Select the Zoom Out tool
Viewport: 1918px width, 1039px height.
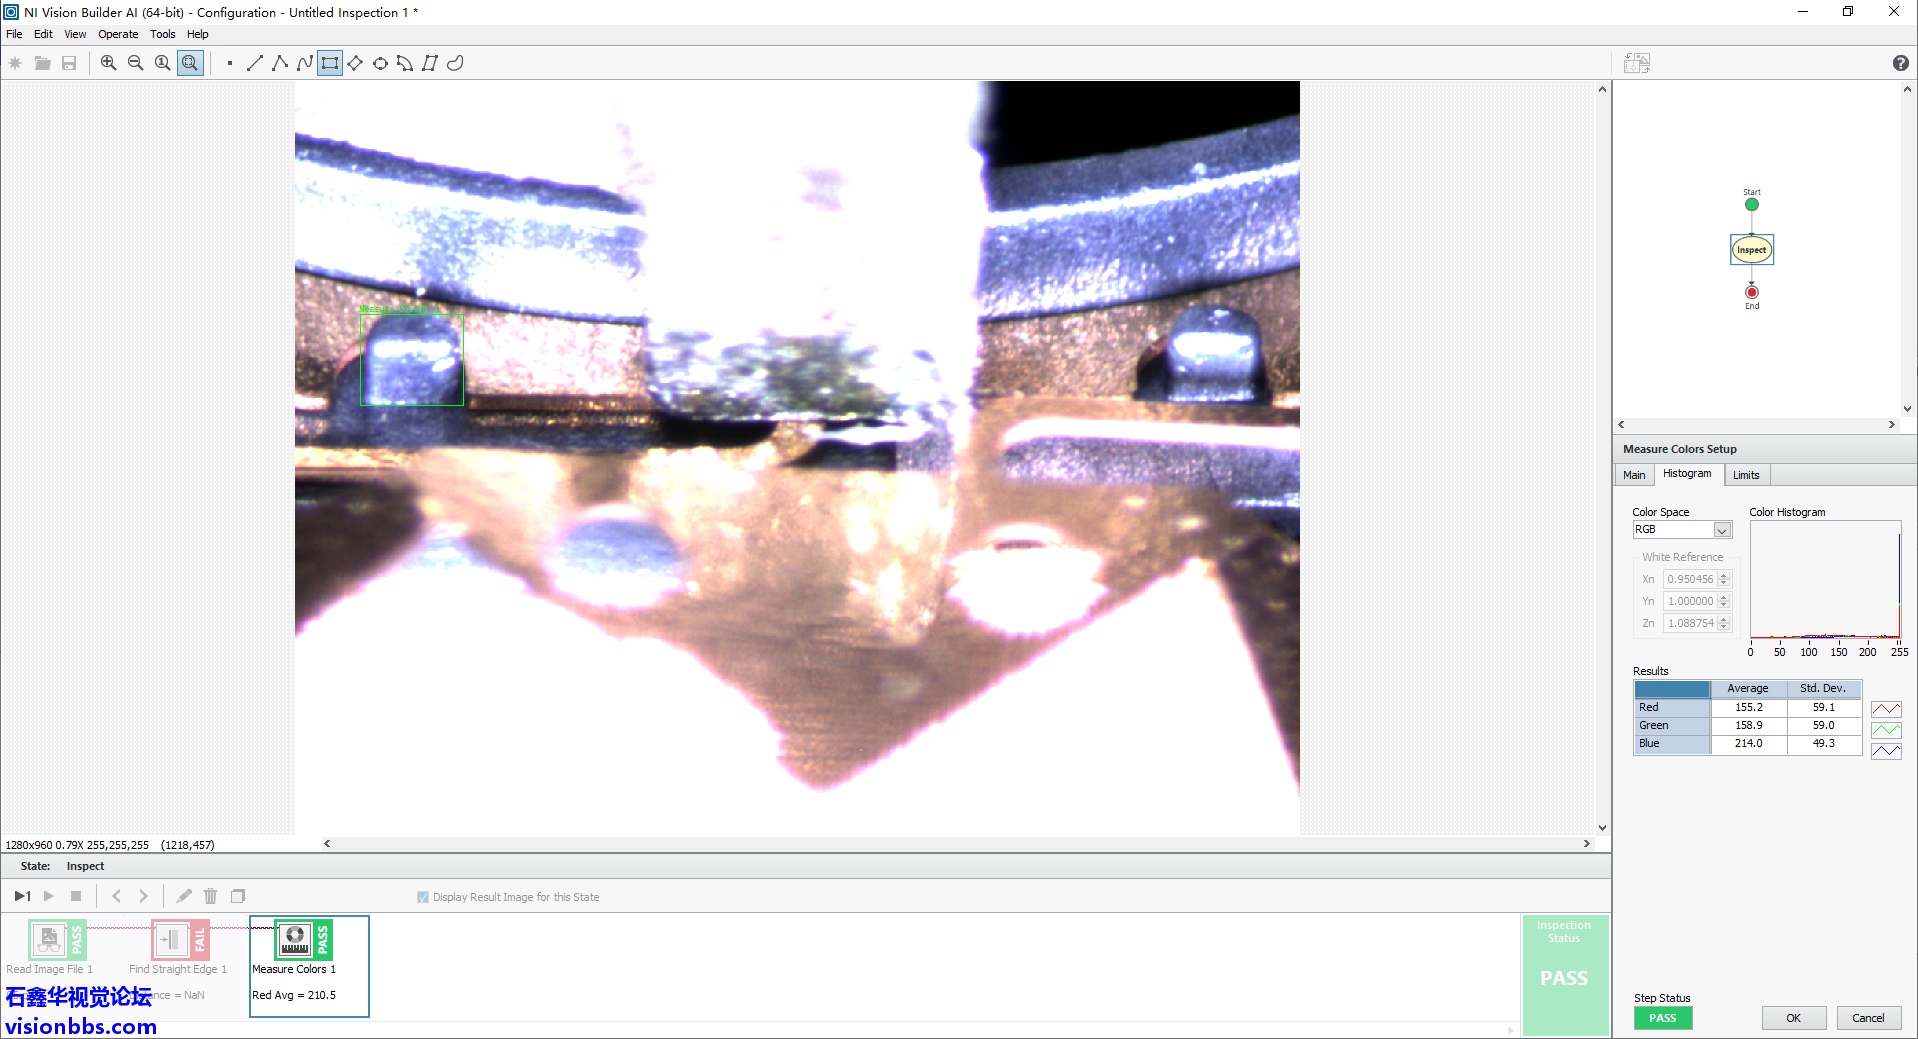[135, 62]
